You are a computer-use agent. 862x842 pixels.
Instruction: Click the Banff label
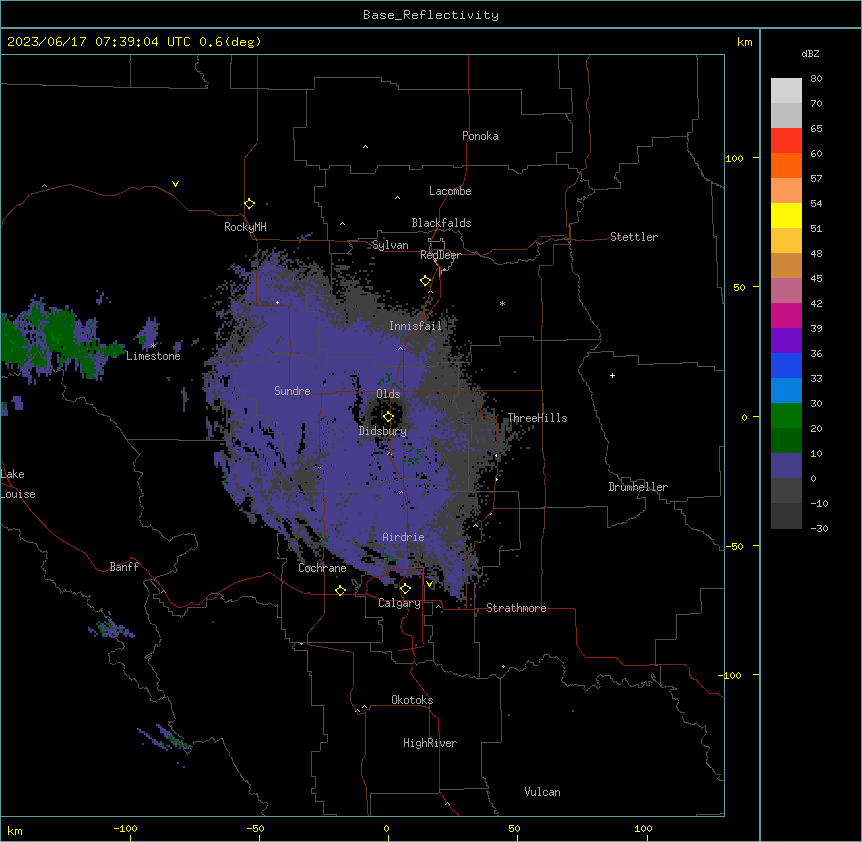click(x=124, y=567)
